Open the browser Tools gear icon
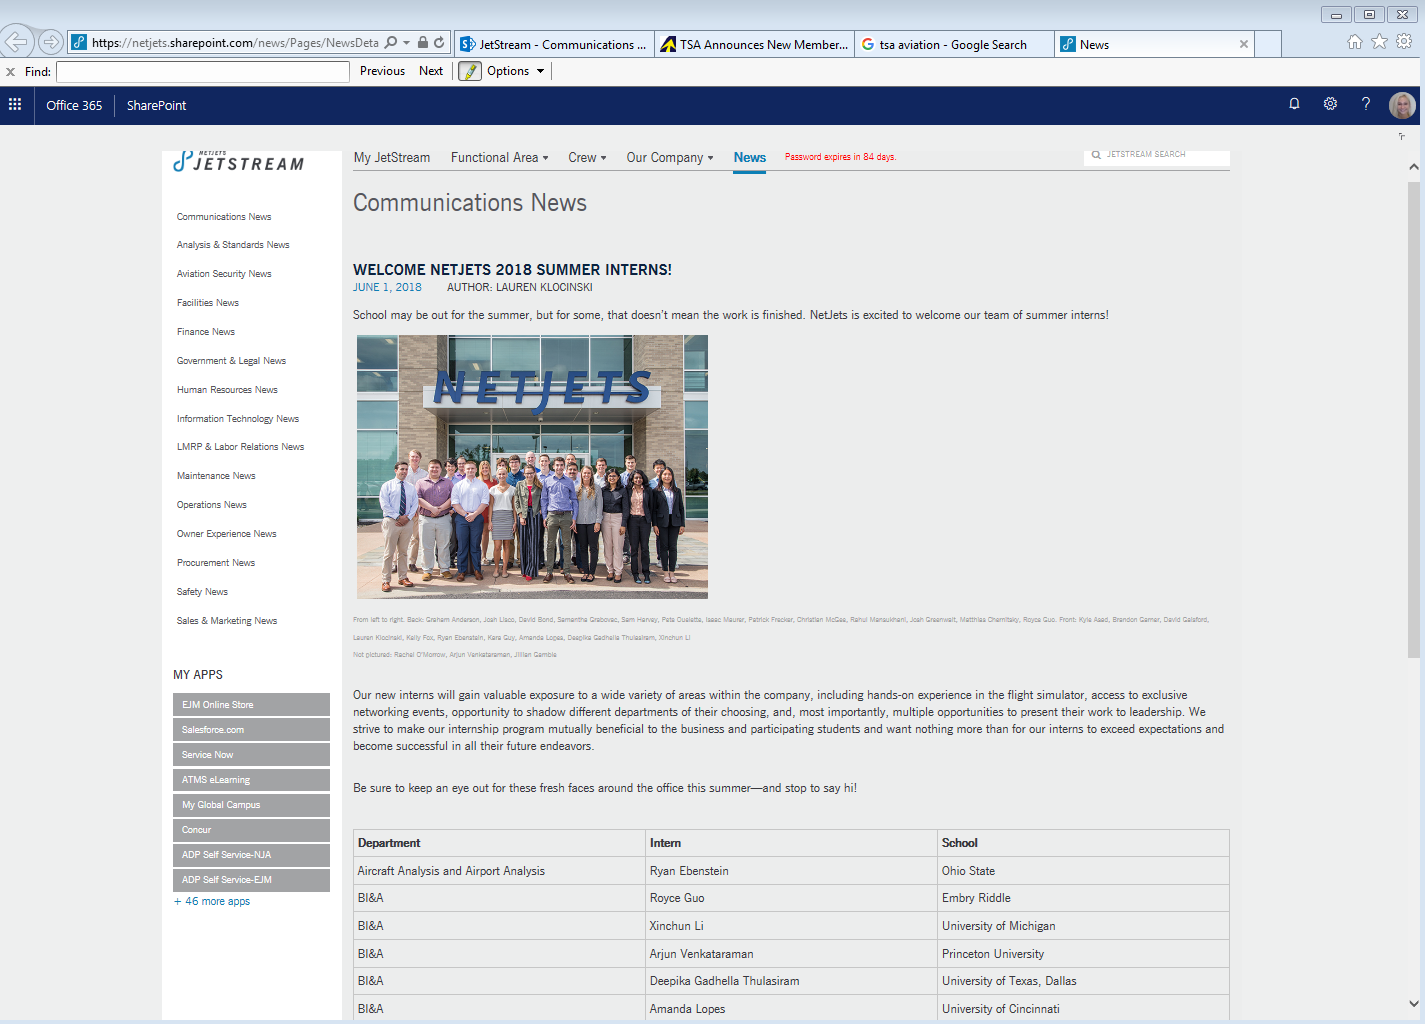Image resolution: width=1425 pixels, height=1024 pixels. click(1404, 42)
